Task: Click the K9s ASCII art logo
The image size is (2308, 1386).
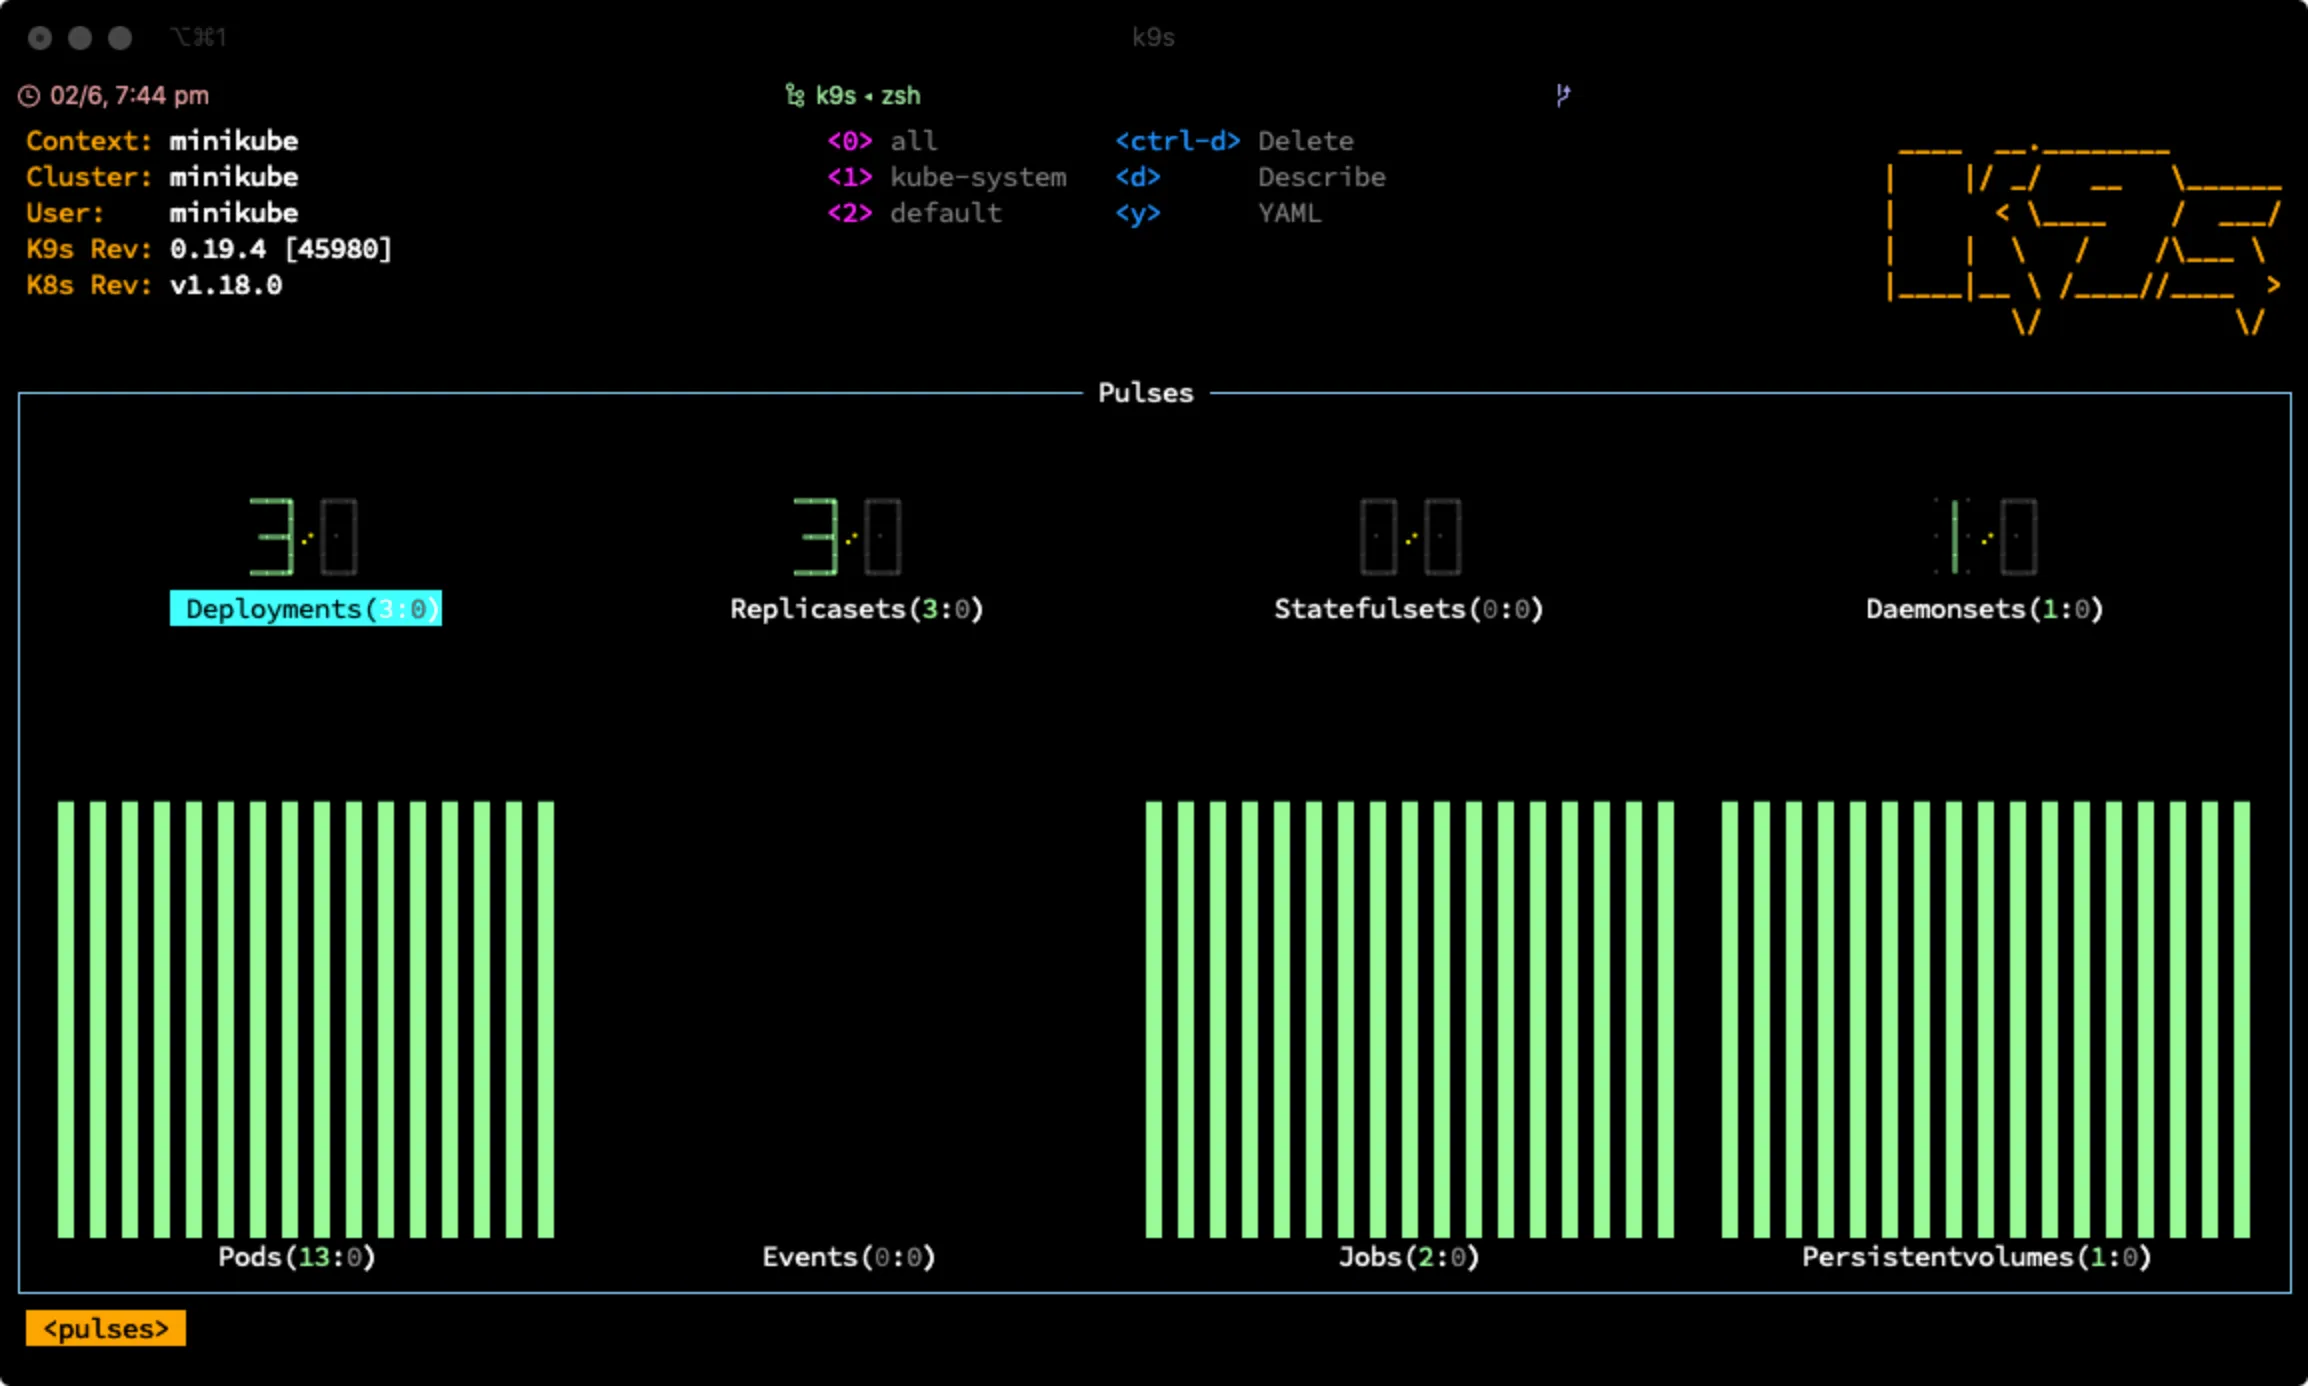Action: tap(2085, 237)
